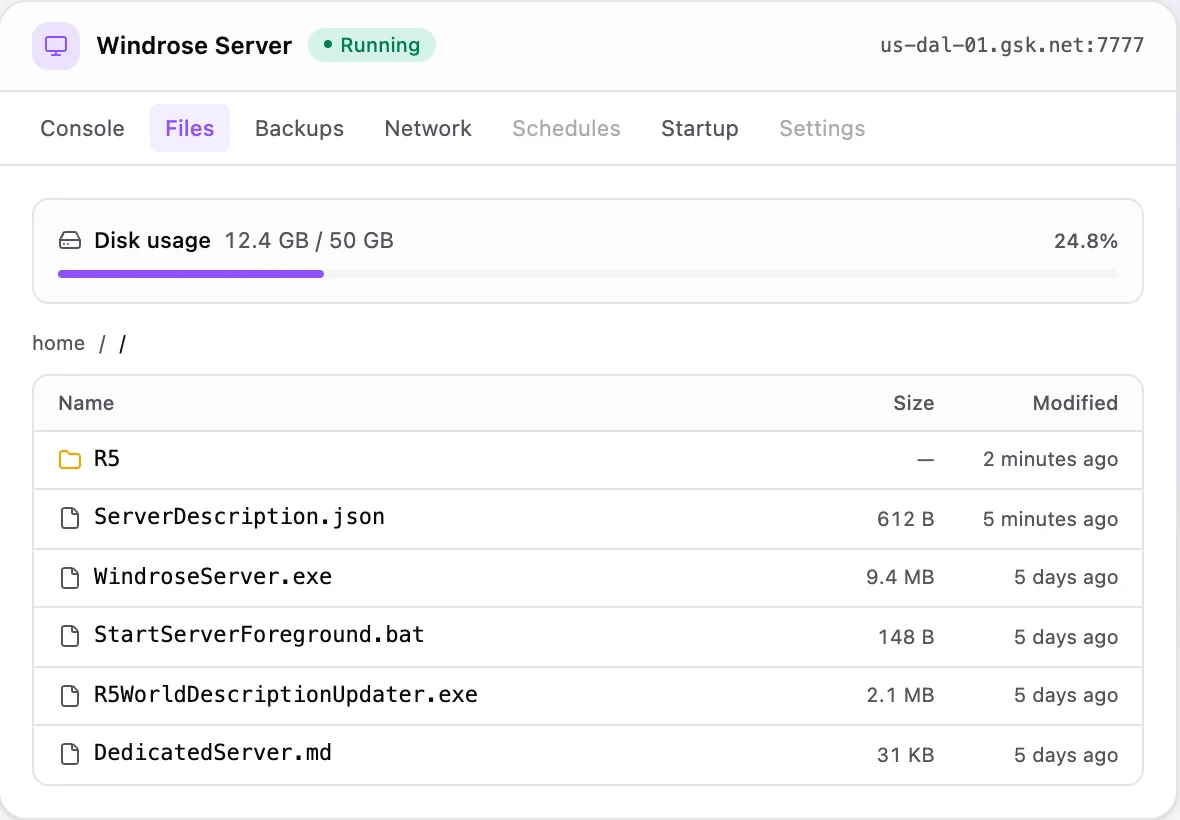
Task: Click the Windrose Server monitor icon
Action: point(56,46)
